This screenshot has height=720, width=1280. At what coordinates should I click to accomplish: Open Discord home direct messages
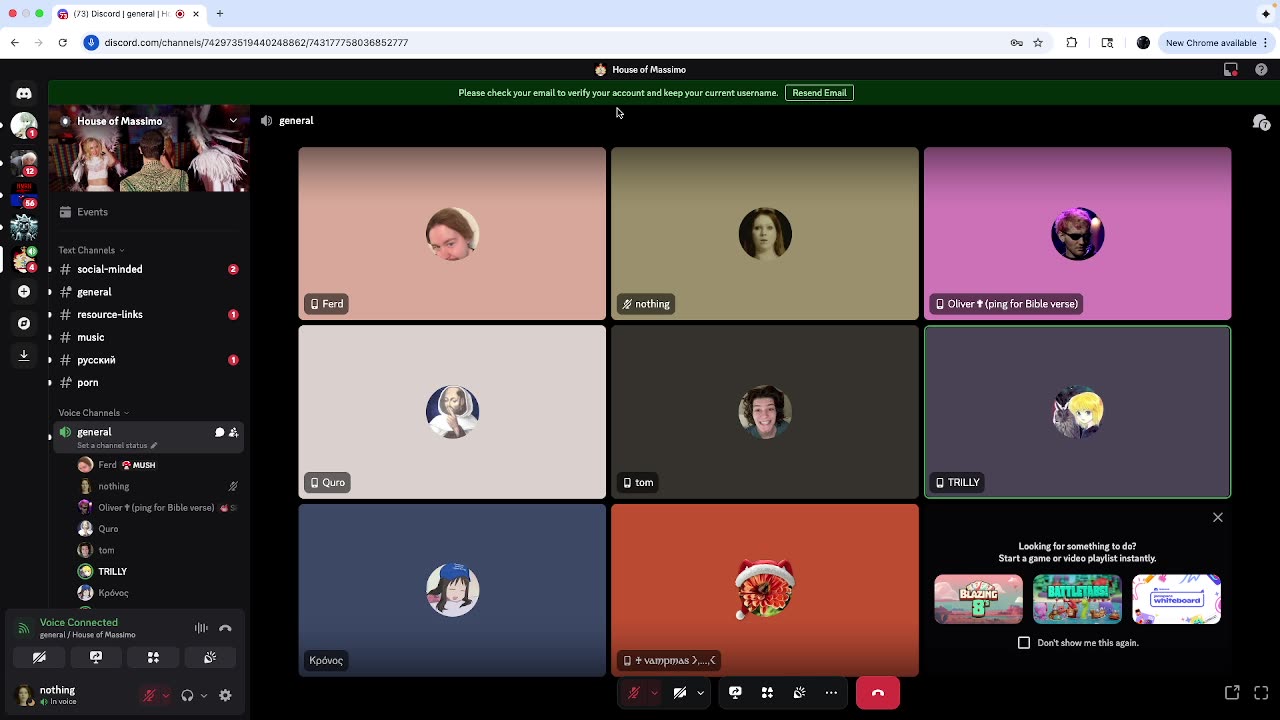pyautogui.click(x=24, y=93)
